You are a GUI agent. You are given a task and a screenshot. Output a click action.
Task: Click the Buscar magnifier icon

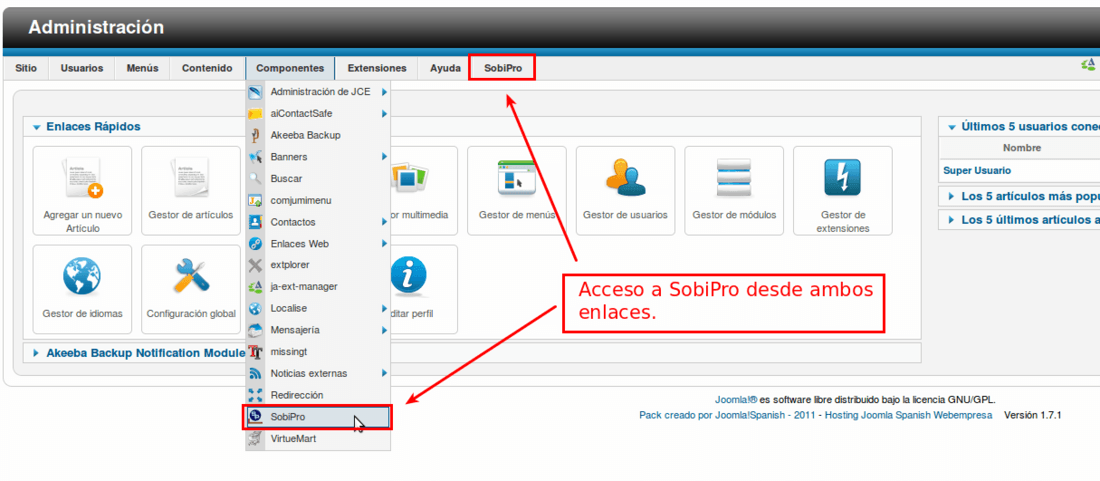[x=255, y=179]
